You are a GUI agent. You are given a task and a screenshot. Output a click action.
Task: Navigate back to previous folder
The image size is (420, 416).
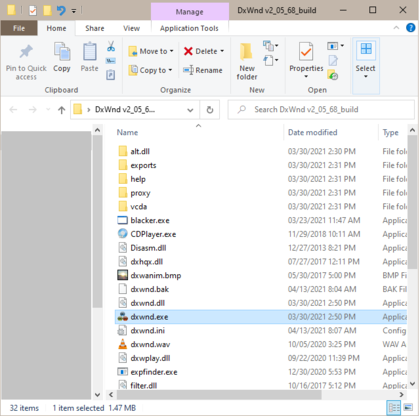(13, 110)
